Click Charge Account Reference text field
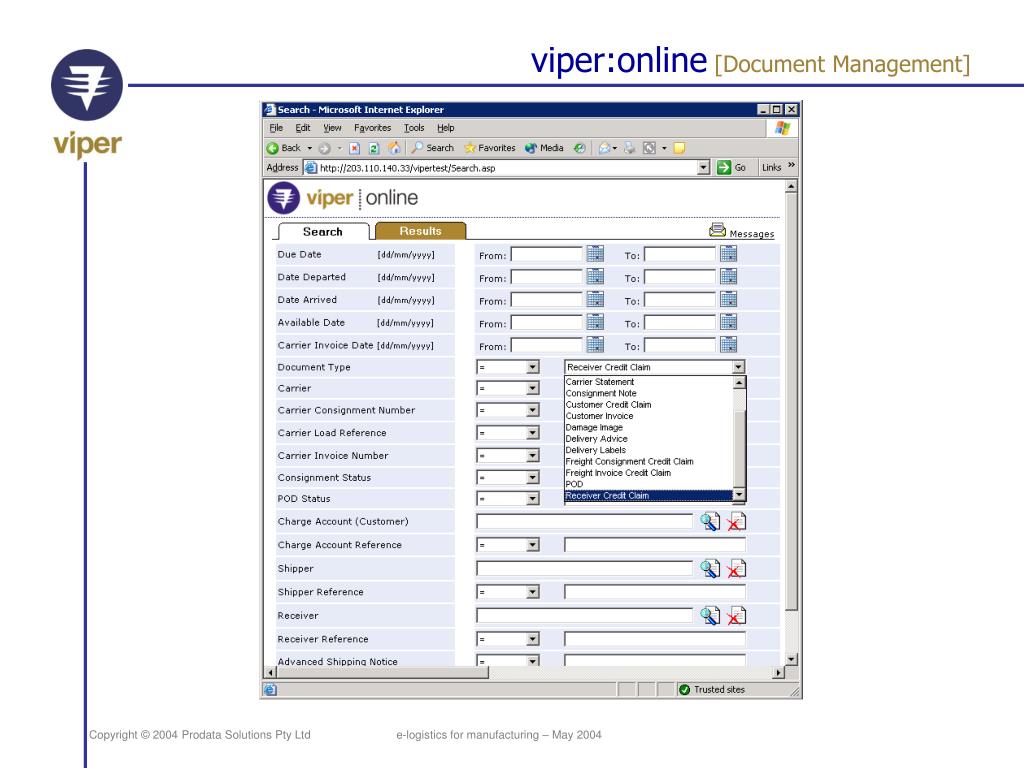This screenshot has width=1024, height=768. pos(654,545)
